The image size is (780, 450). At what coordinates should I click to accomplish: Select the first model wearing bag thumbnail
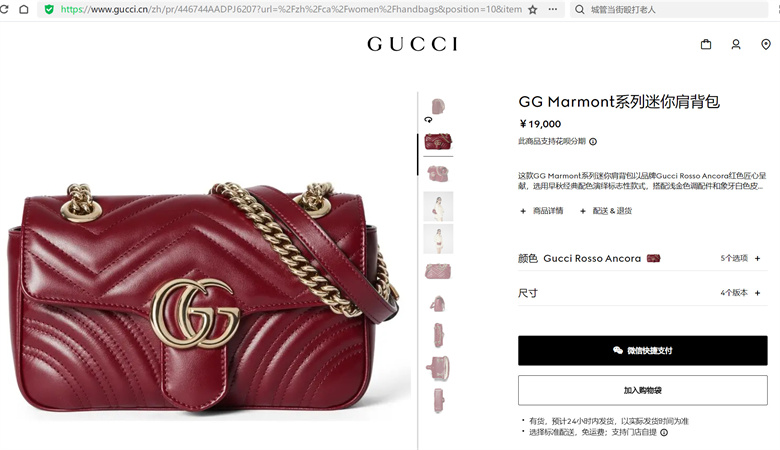point(438,206)
